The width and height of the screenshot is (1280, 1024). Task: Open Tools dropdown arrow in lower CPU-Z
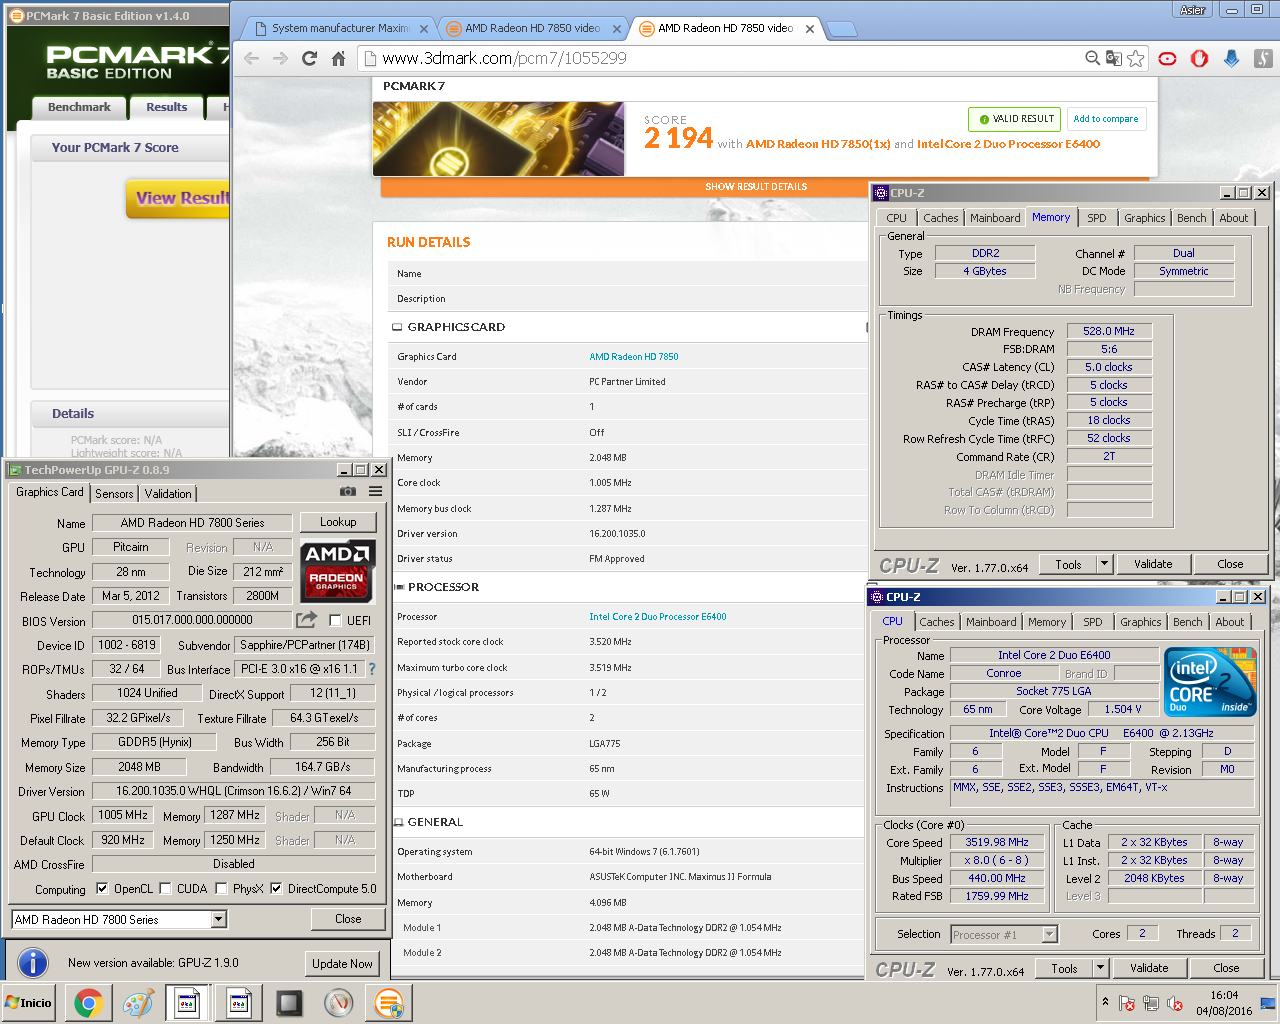(x=1100, y=968)
